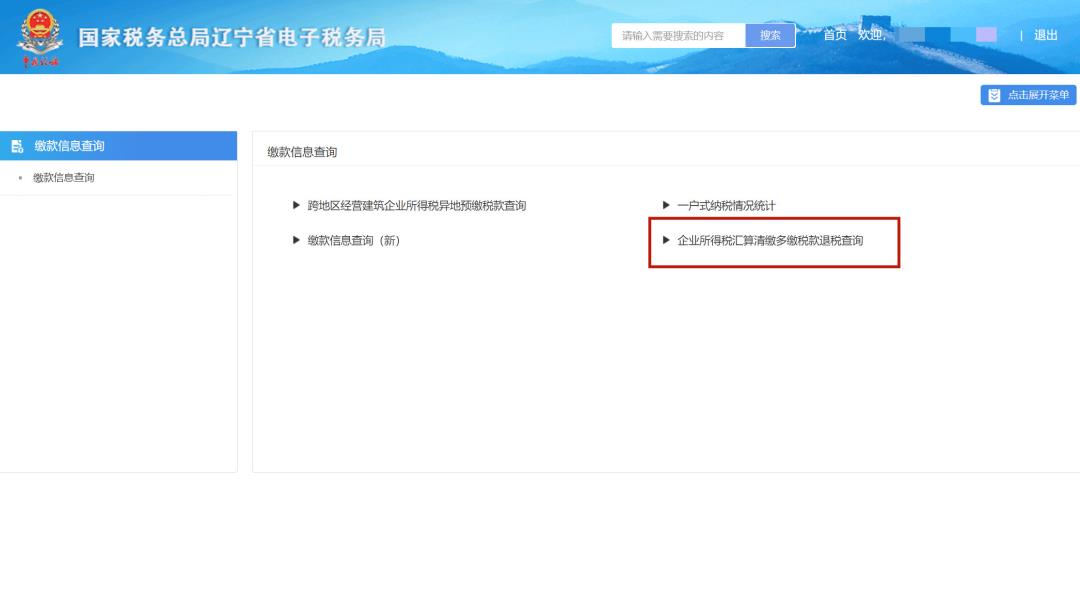Click the national tax emblem logo

[x=39, y=35]
